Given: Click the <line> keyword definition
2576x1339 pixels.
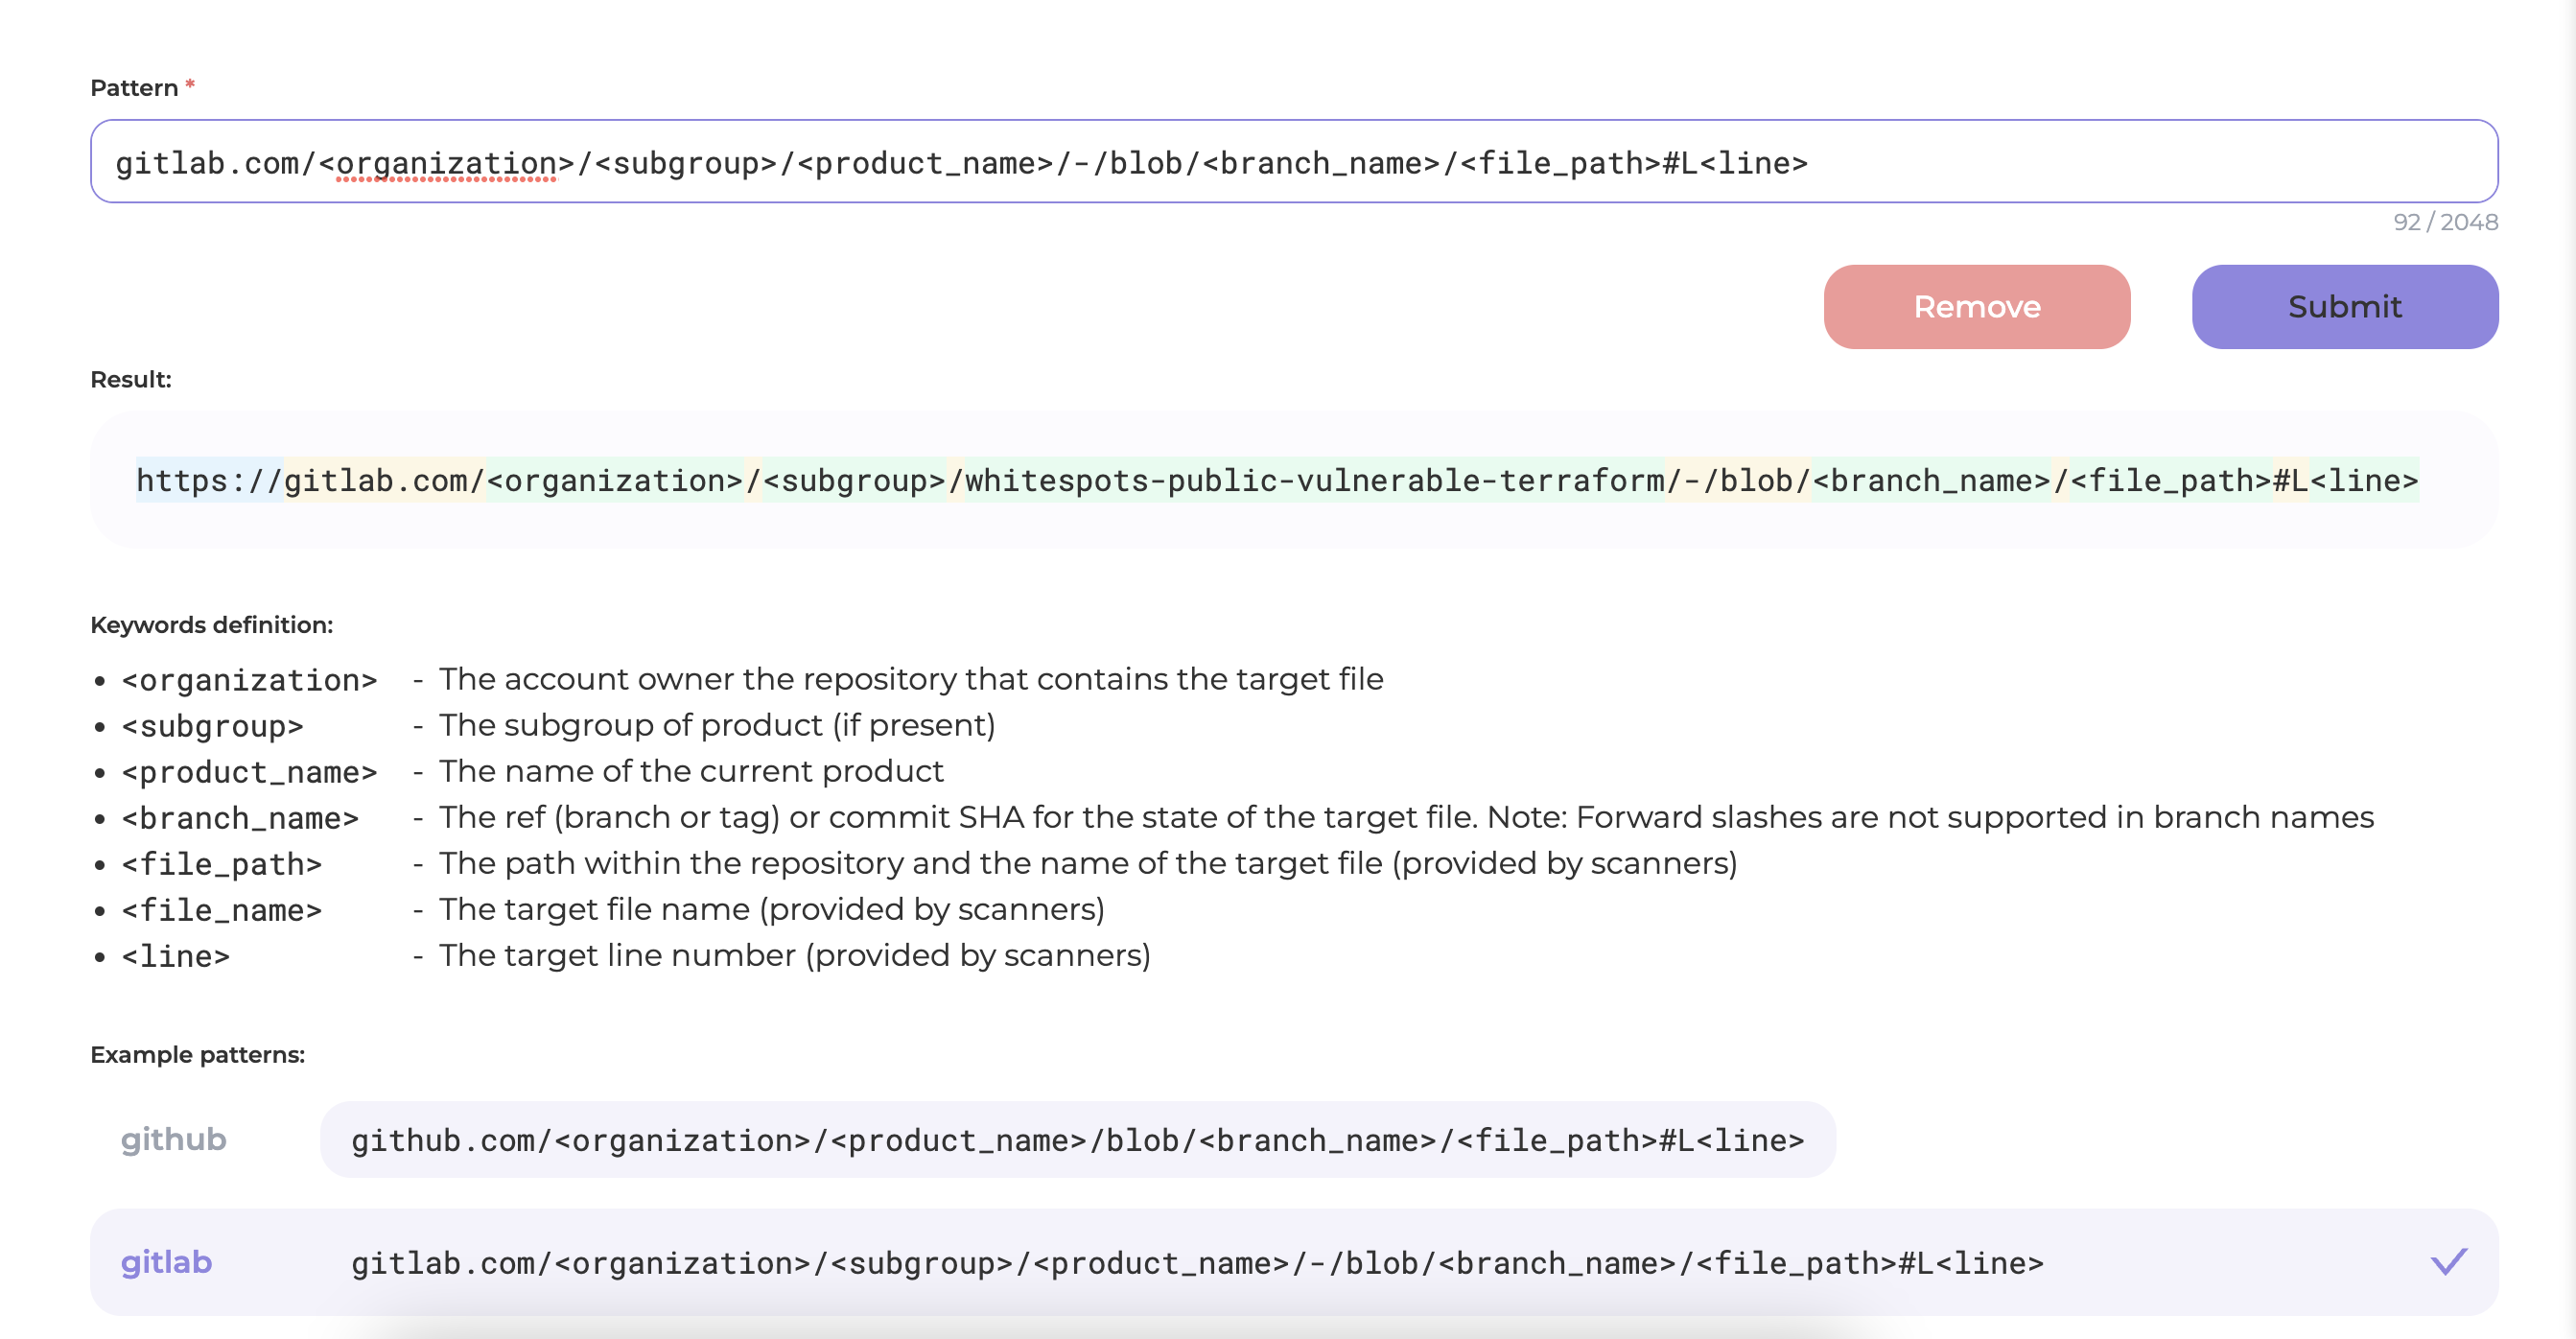Looking at the screenshot, I should (175, 956).
